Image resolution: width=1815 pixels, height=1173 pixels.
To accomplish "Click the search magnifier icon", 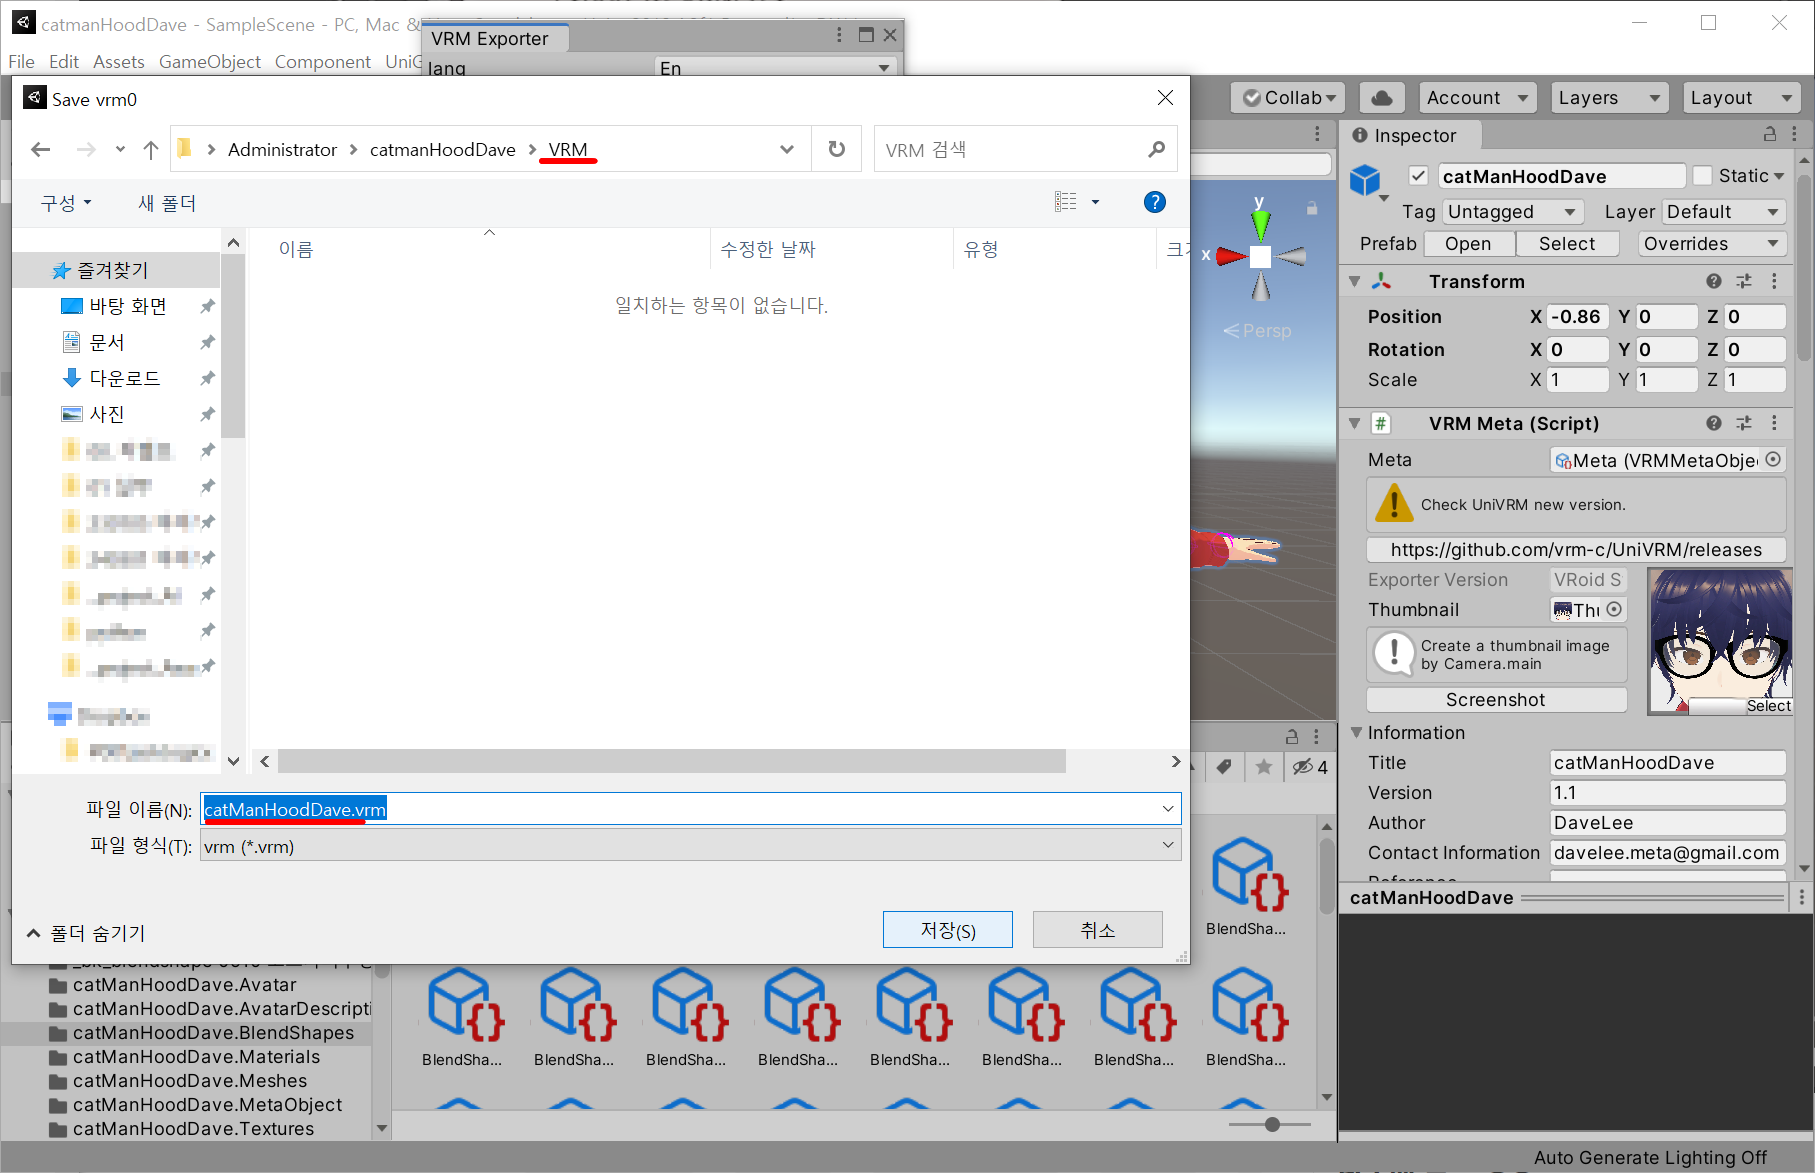I will (x=1157, y=150).
